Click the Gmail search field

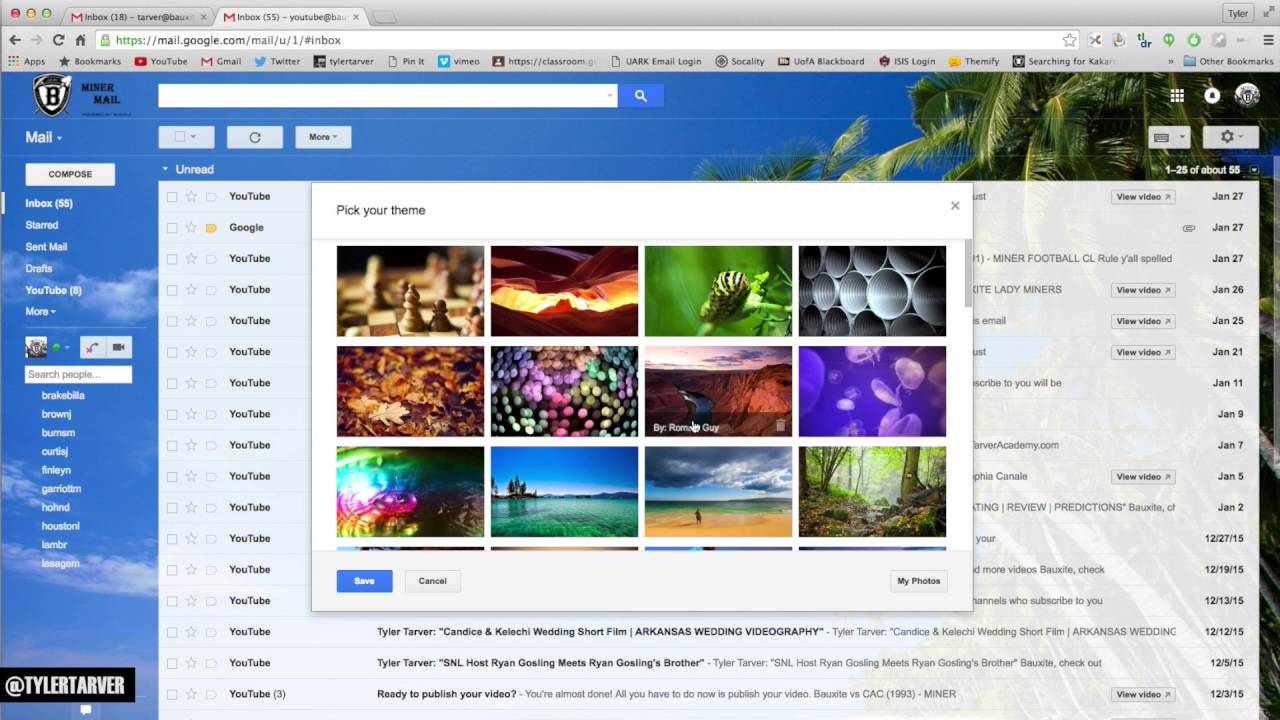tap(387, 96)
